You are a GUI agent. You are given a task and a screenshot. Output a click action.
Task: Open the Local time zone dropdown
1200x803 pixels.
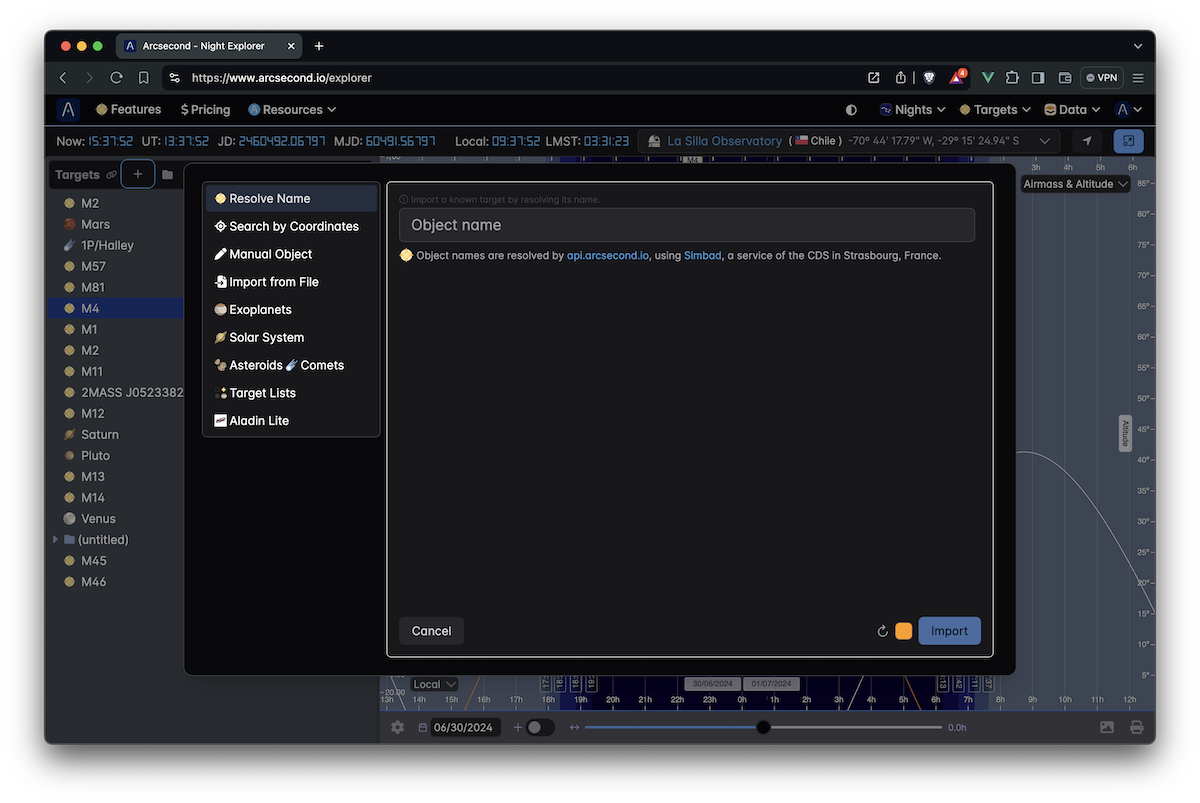(434, 684)
